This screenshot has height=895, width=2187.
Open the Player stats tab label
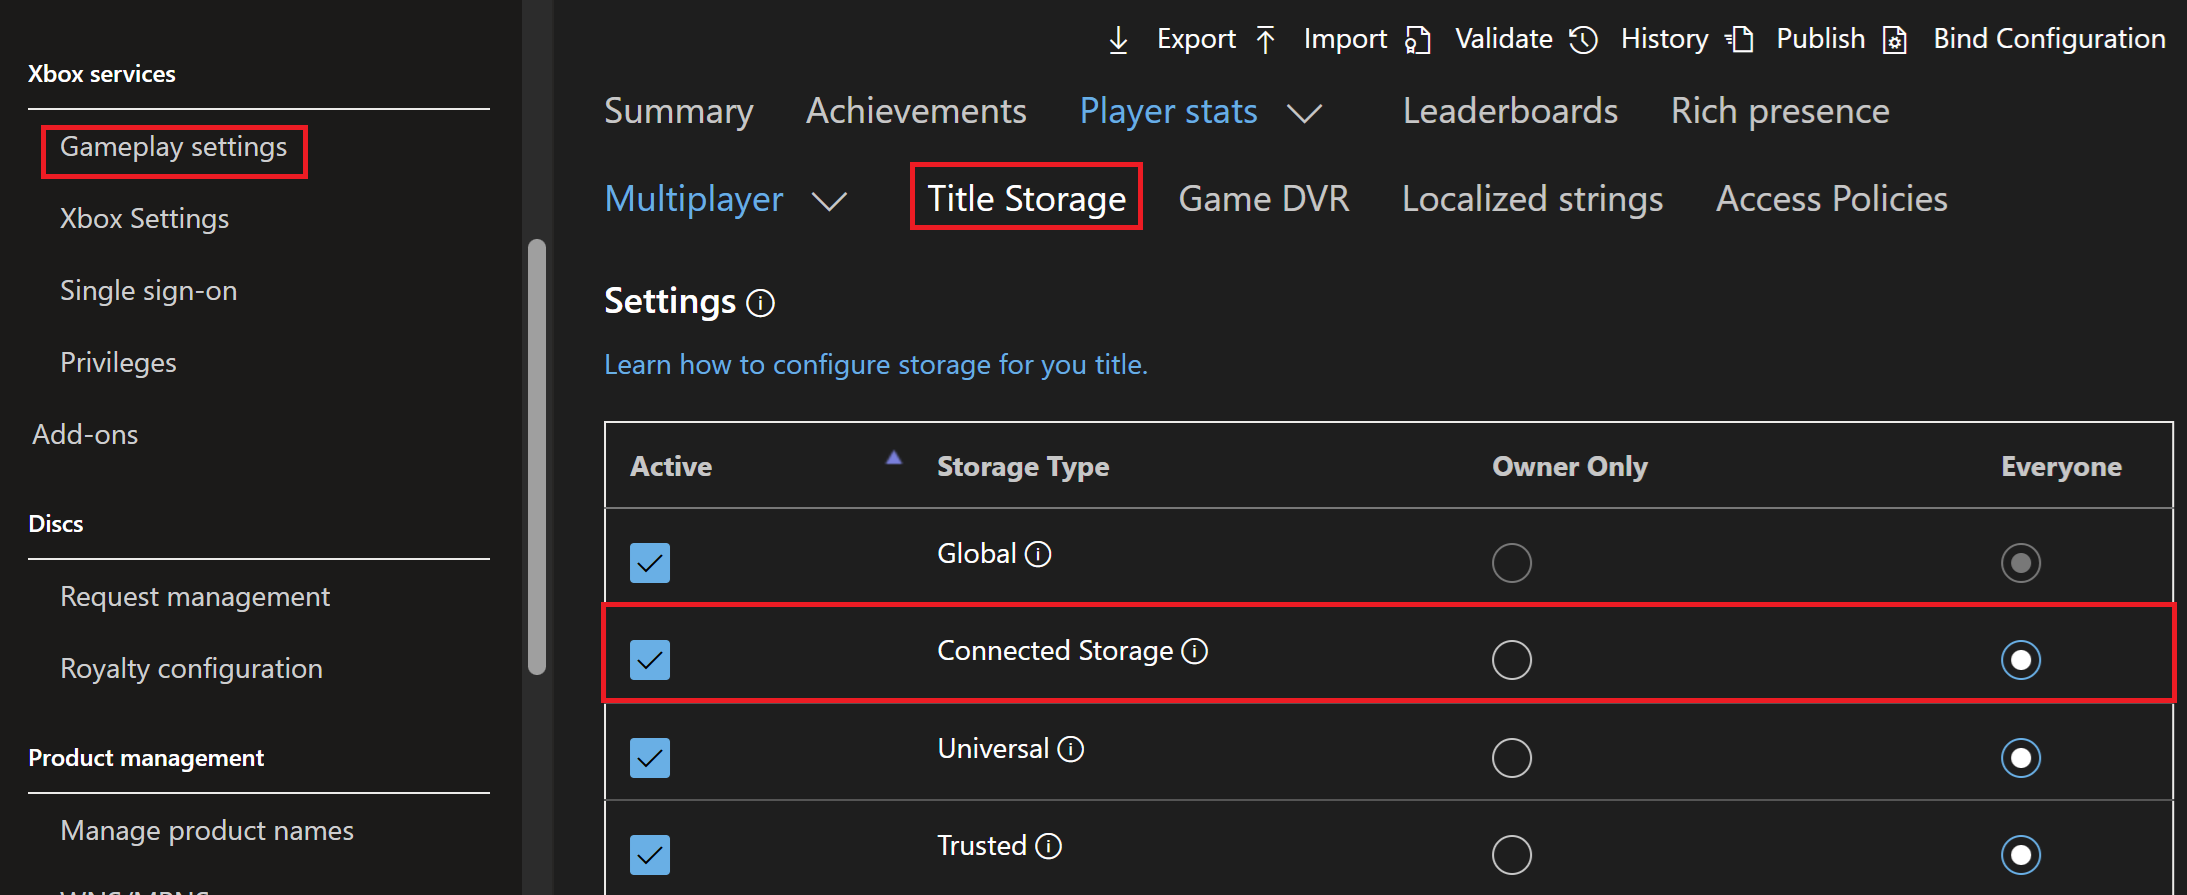tap(1168, 111)
